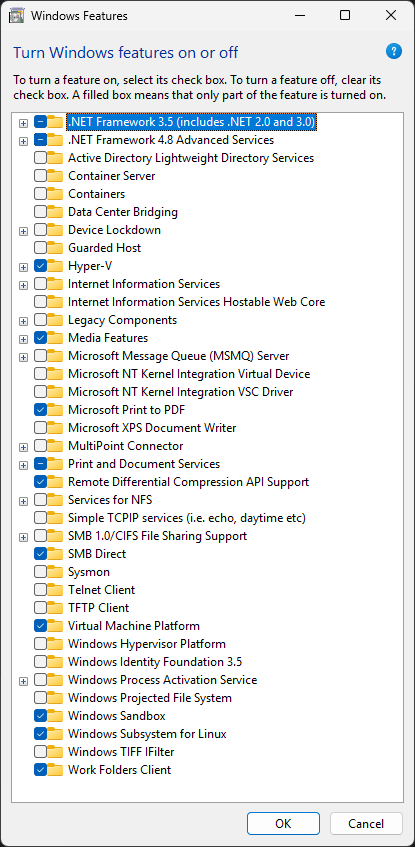Image resolution: width=415 pixels, height=847 pixels.
Task: Click folder icon beside Containers
Action: (55, 194)
